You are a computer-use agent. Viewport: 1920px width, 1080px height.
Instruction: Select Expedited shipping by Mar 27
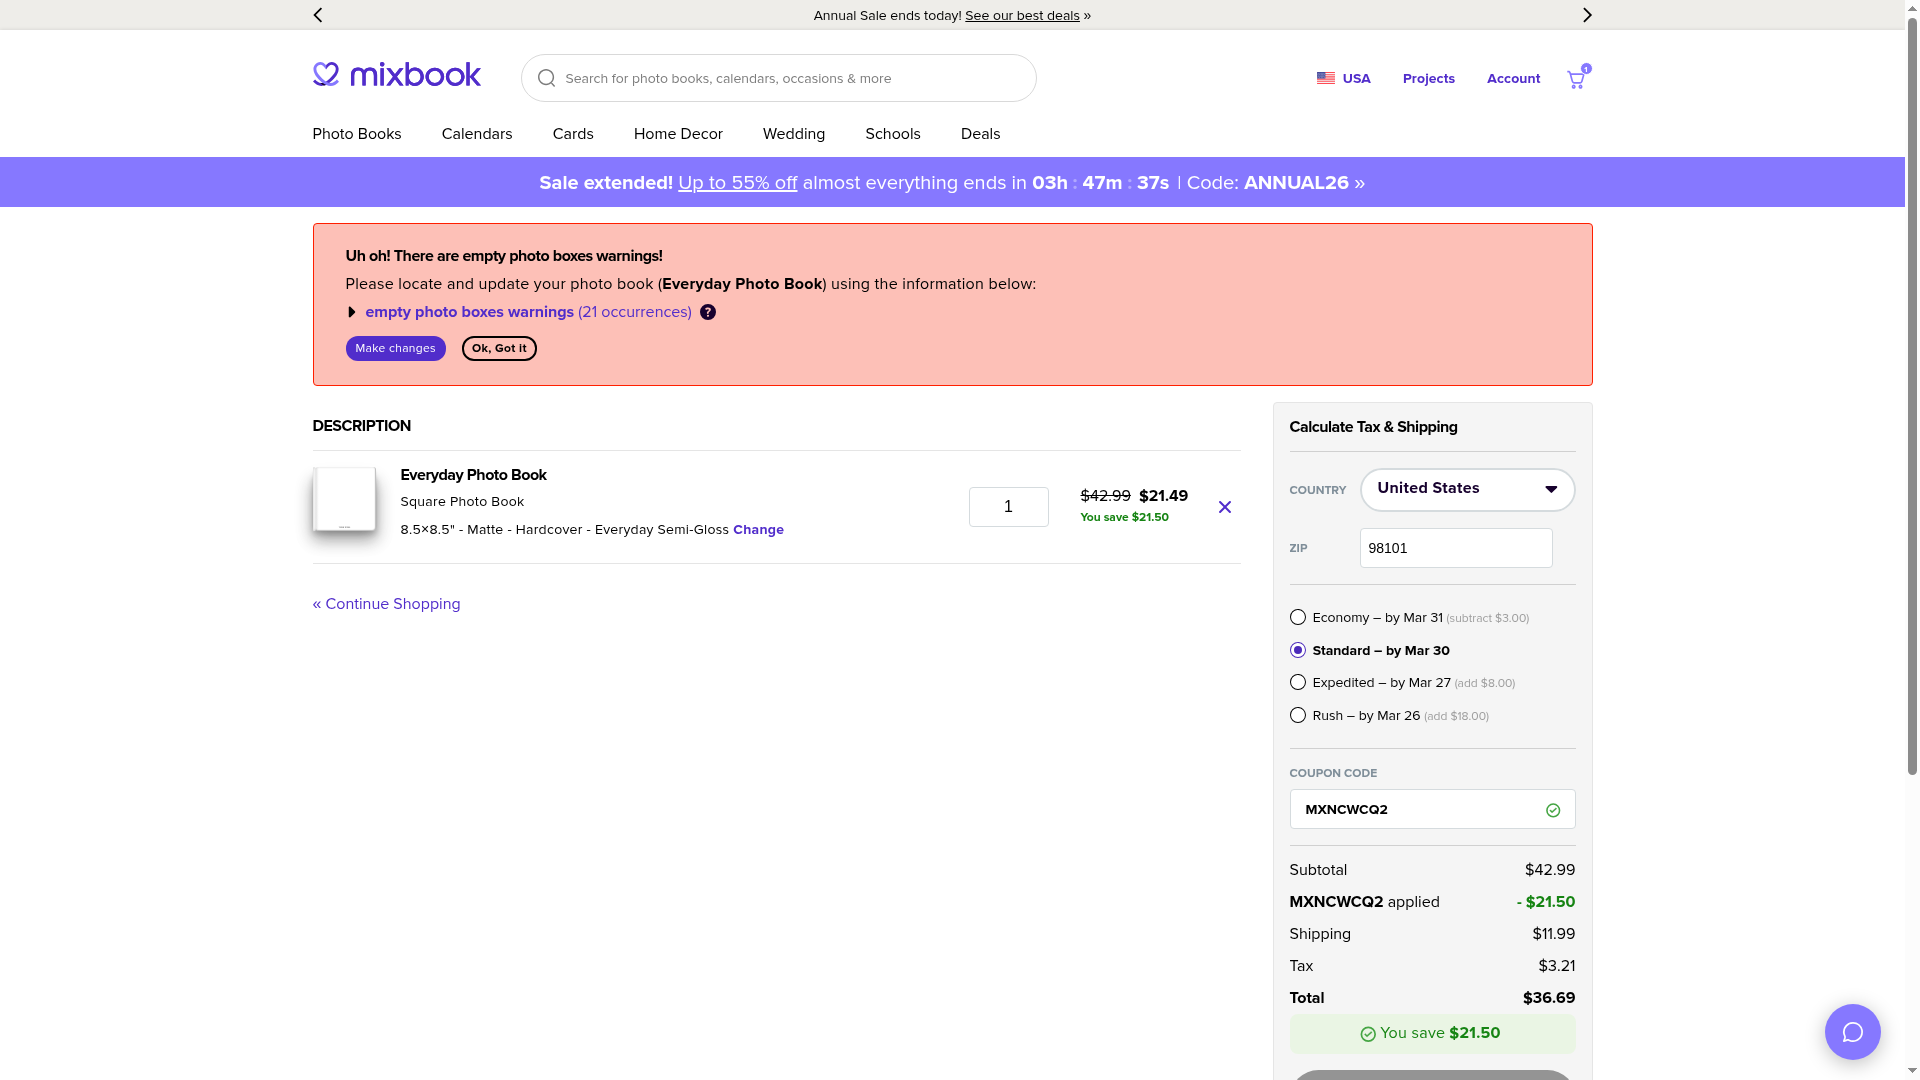[1298, 682]
